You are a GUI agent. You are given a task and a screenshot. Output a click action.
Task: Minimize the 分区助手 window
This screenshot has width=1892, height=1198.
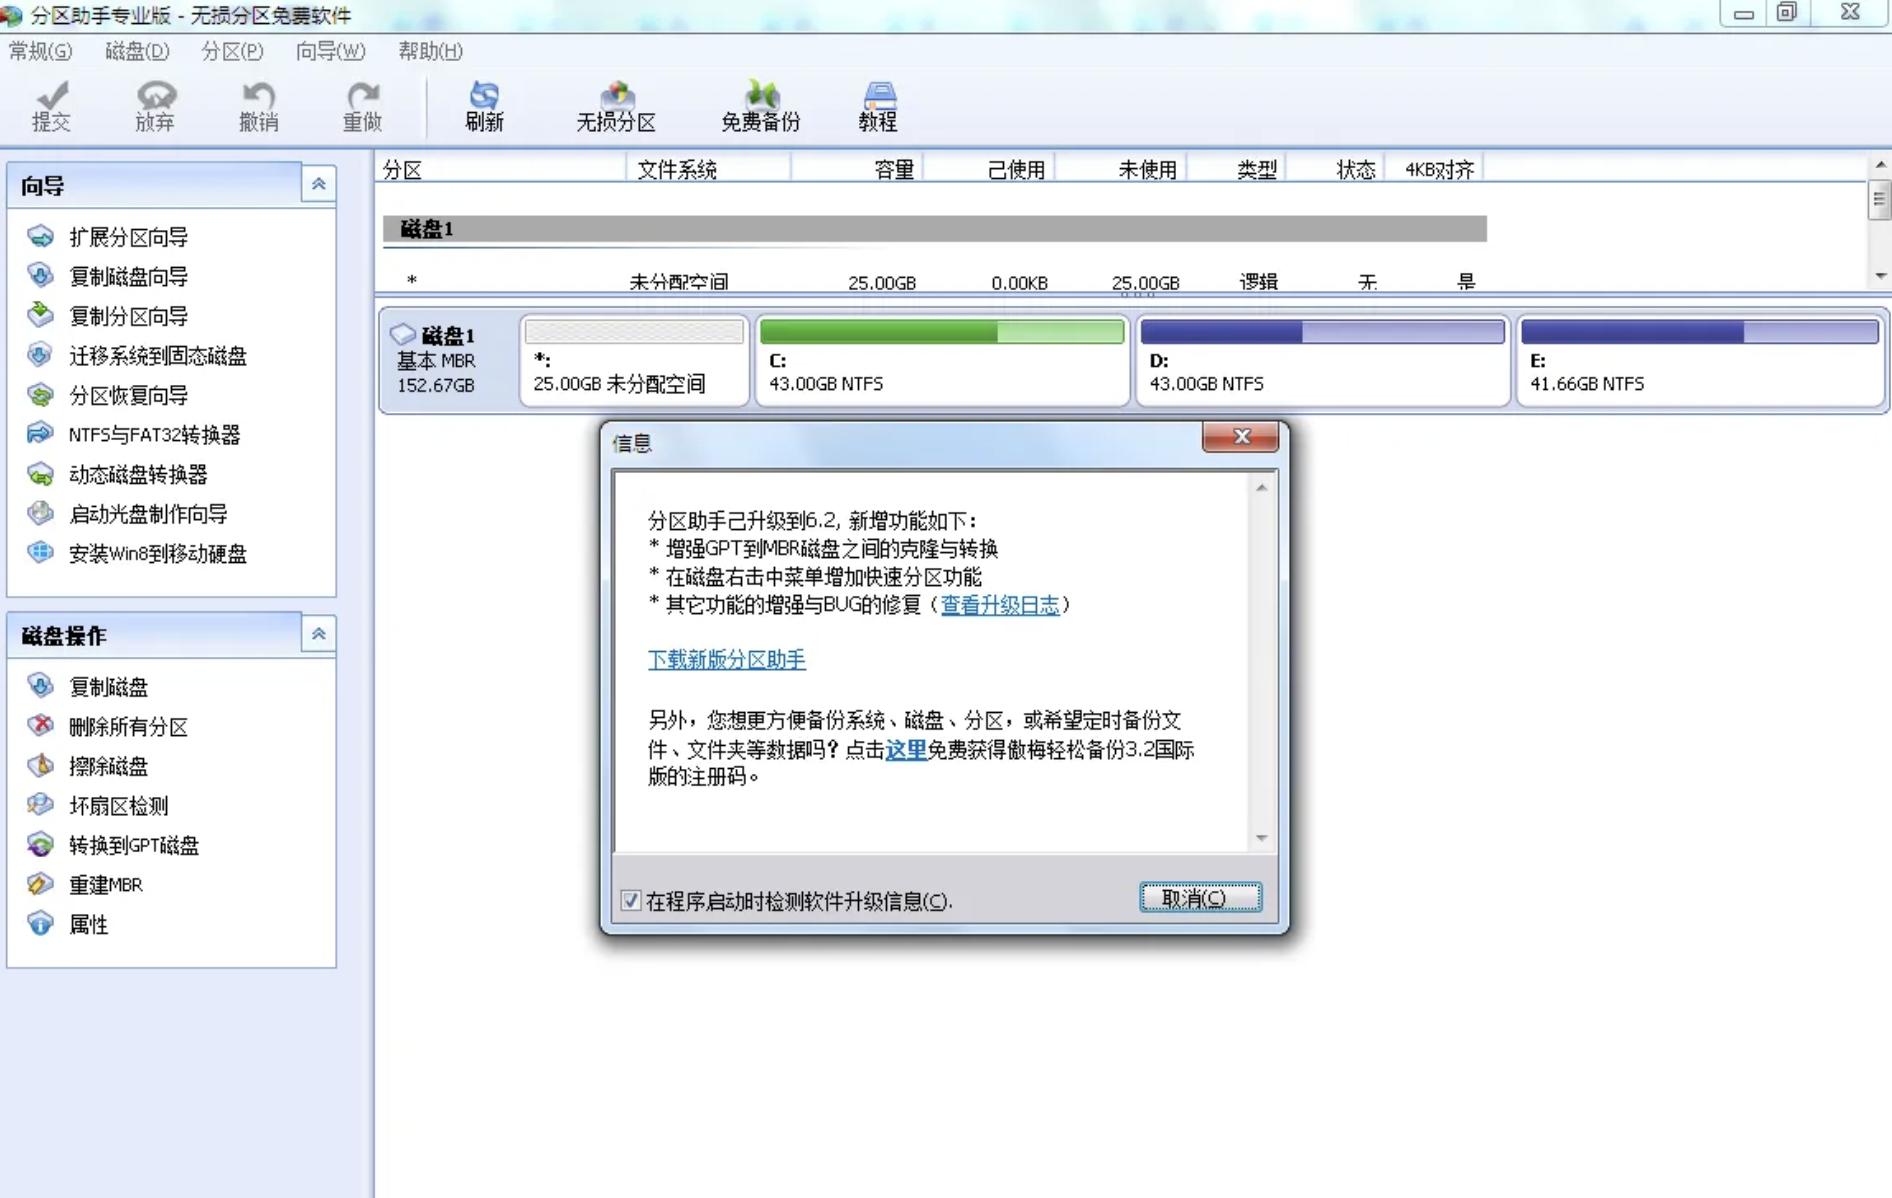pos(1743,13)
